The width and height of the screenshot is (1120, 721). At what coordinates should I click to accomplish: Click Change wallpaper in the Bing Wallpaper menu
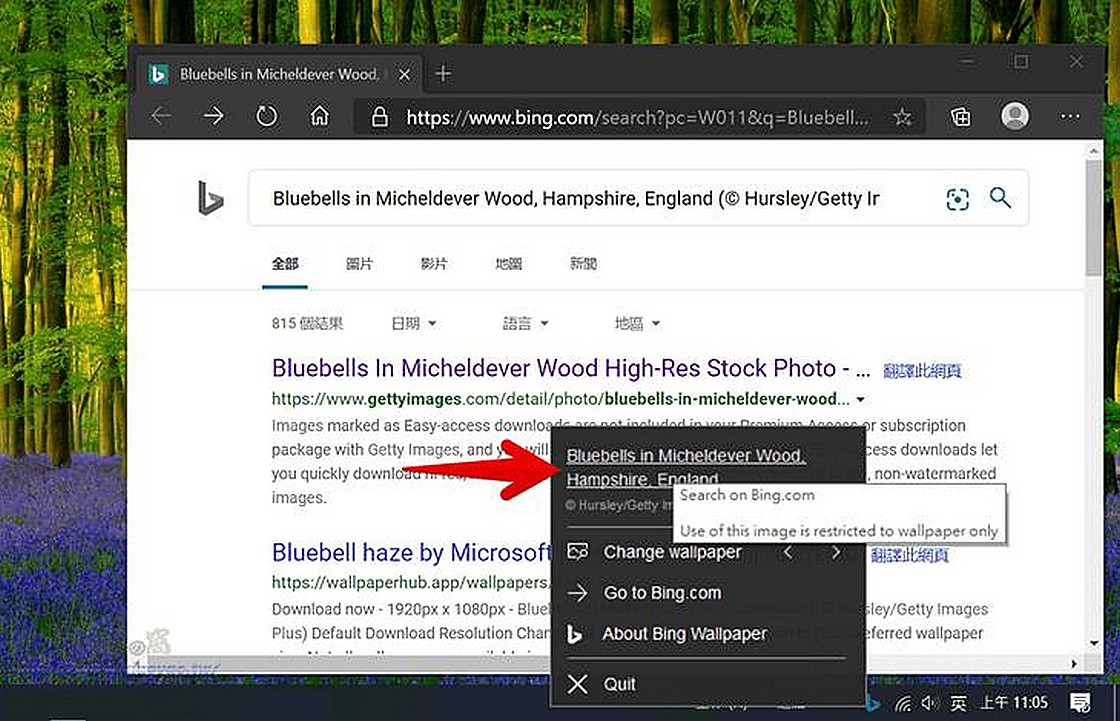pos(672,552)
